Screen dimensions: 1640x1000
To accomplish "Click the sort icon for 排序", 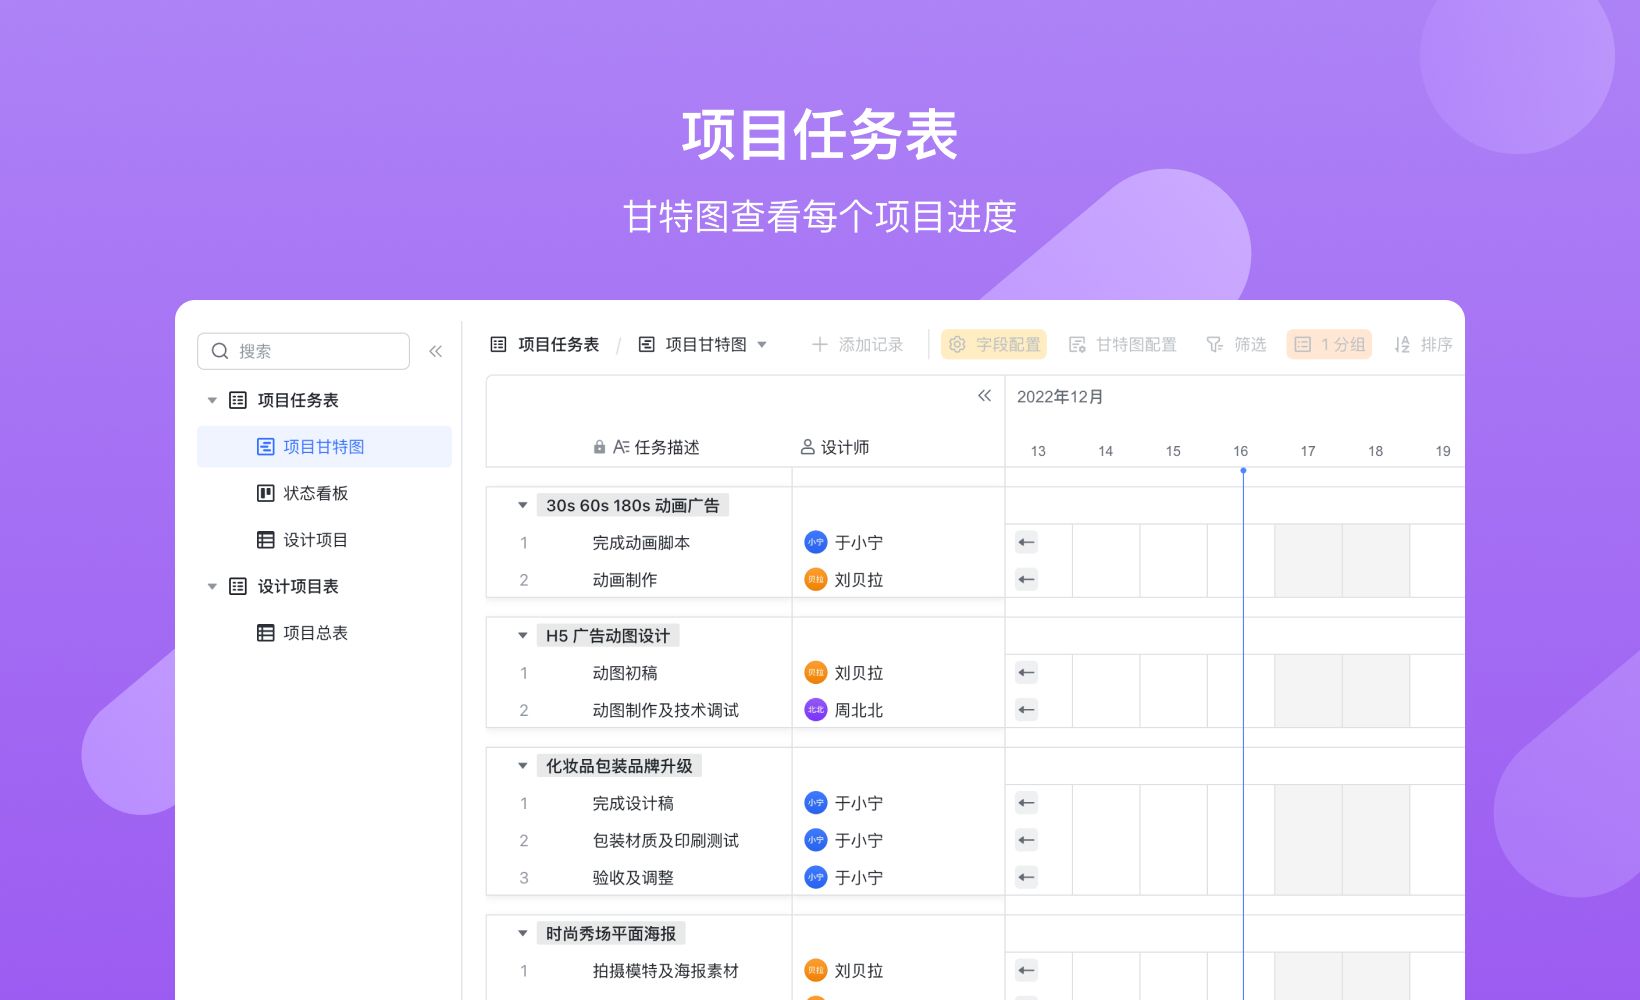I will pos(1402,344).
